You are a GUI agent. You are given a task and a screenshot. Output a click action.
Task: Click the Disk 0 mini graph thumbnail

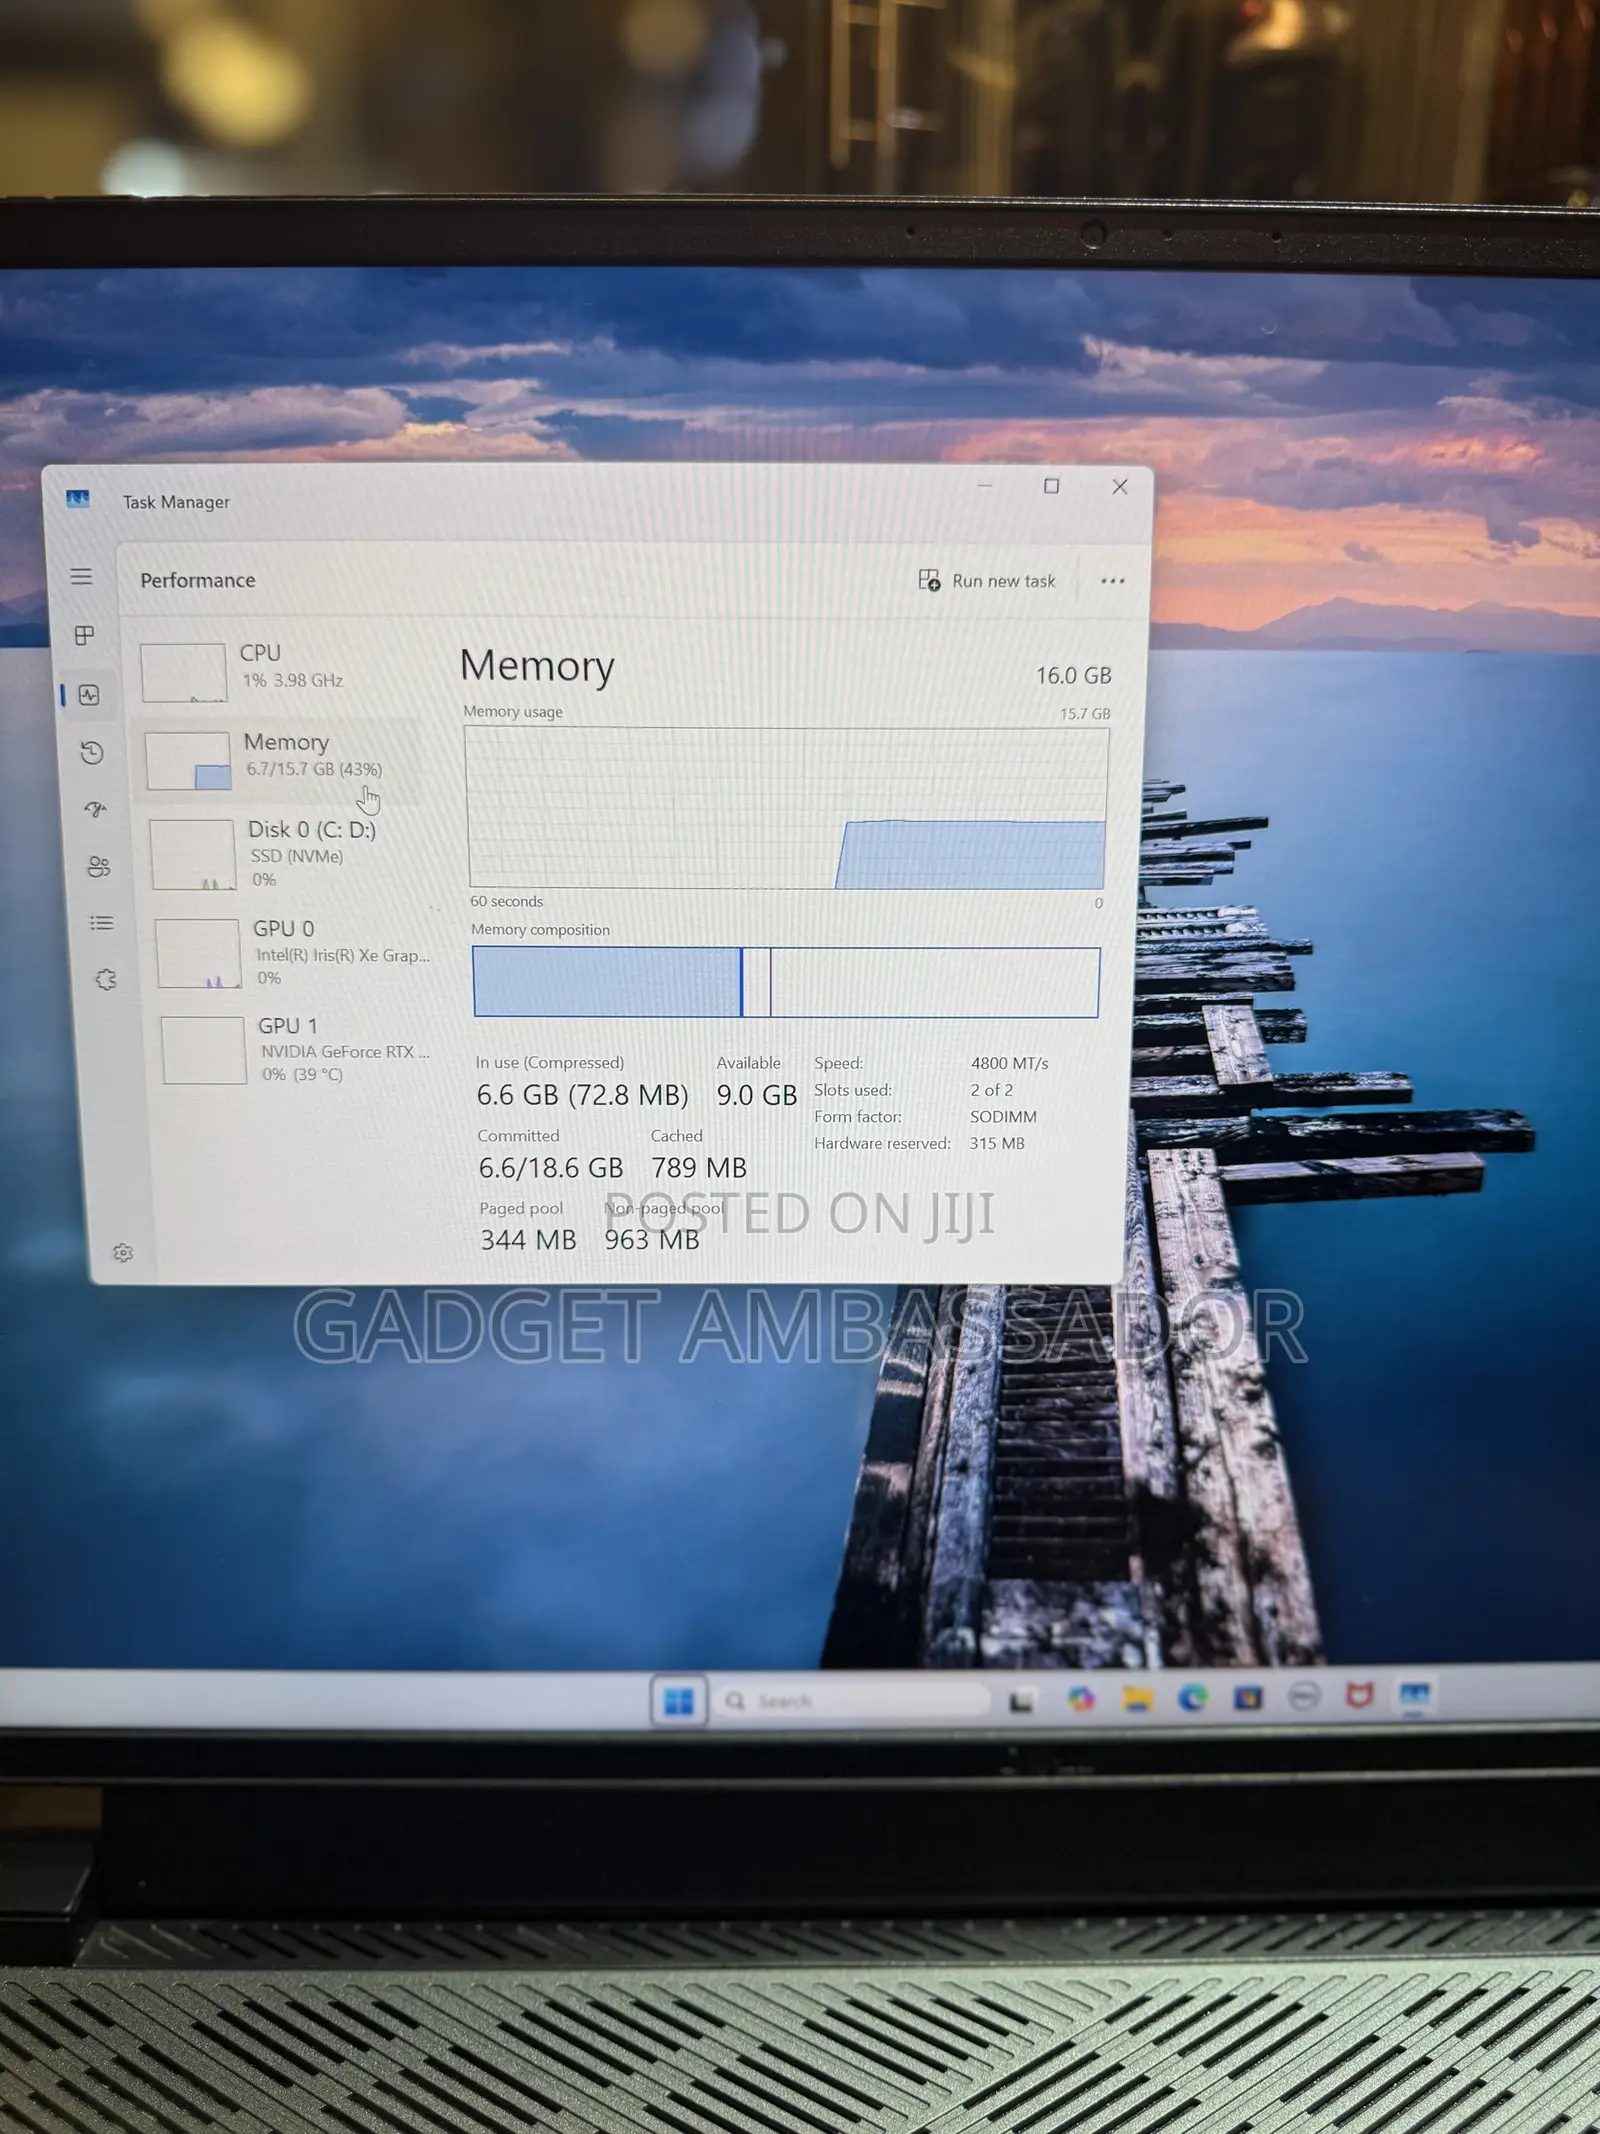tap(193, 854)
